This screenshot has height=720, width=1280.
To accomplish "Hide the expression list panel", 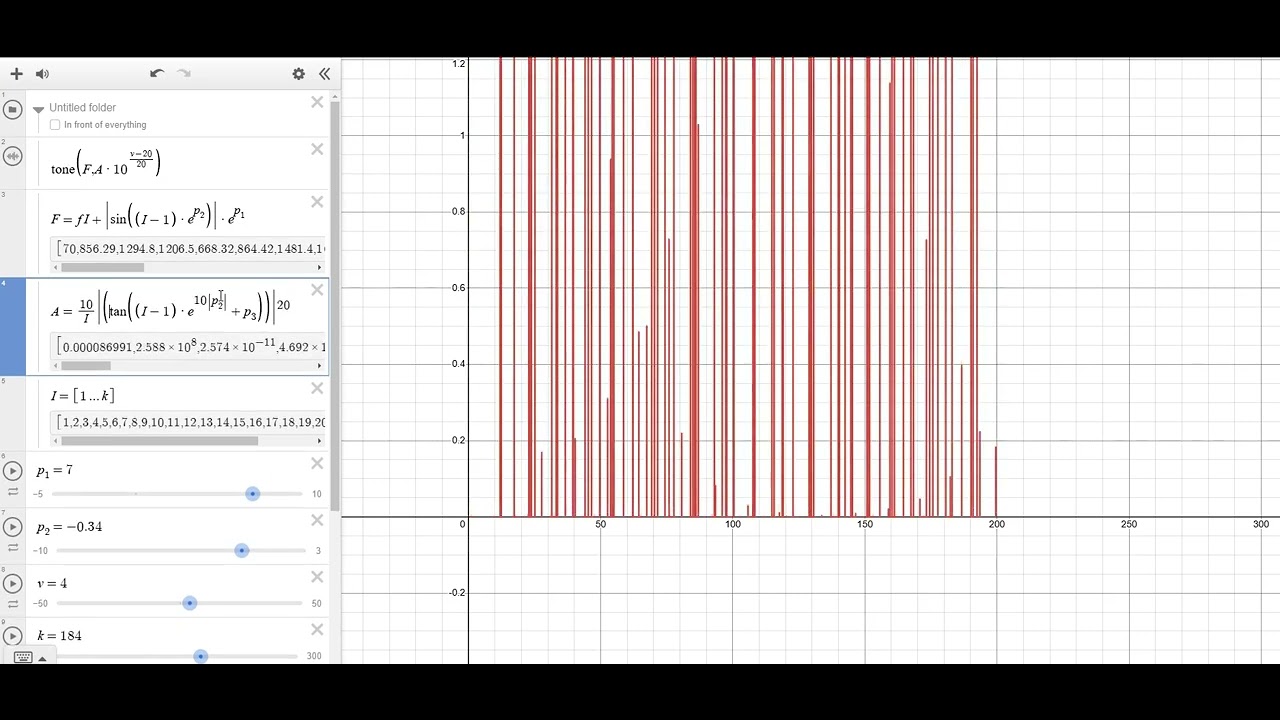I will [324, 74].
